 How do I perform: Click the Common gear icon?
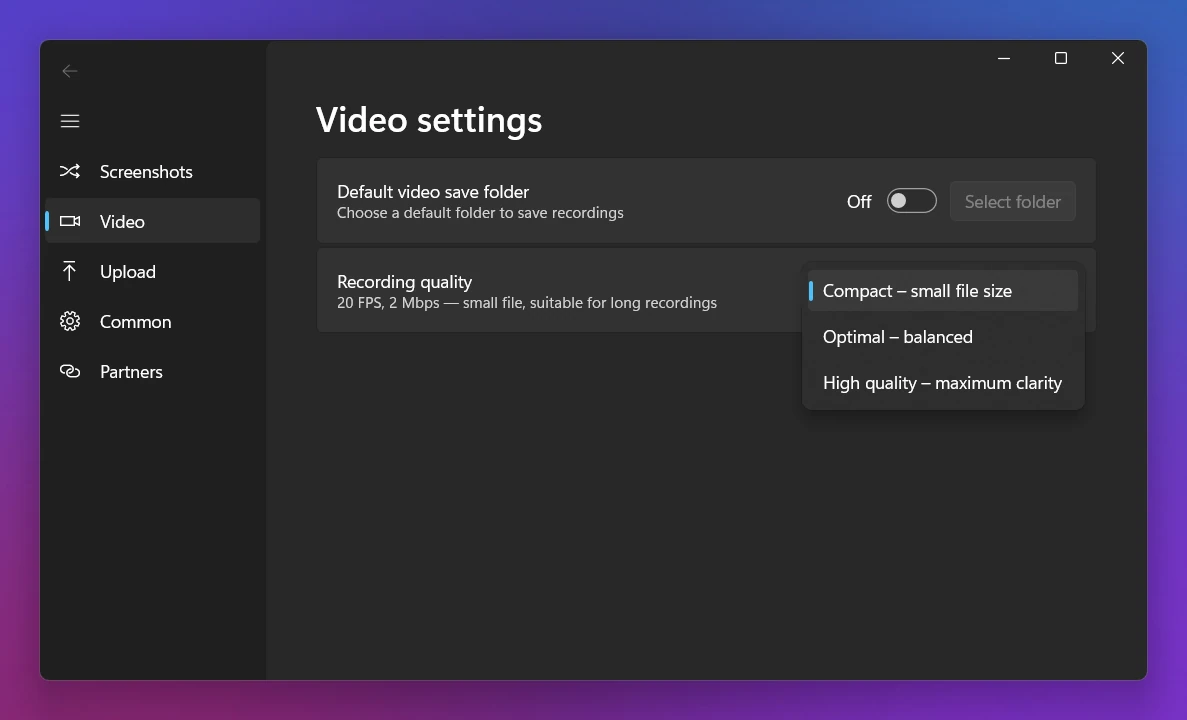click(70, 322)
